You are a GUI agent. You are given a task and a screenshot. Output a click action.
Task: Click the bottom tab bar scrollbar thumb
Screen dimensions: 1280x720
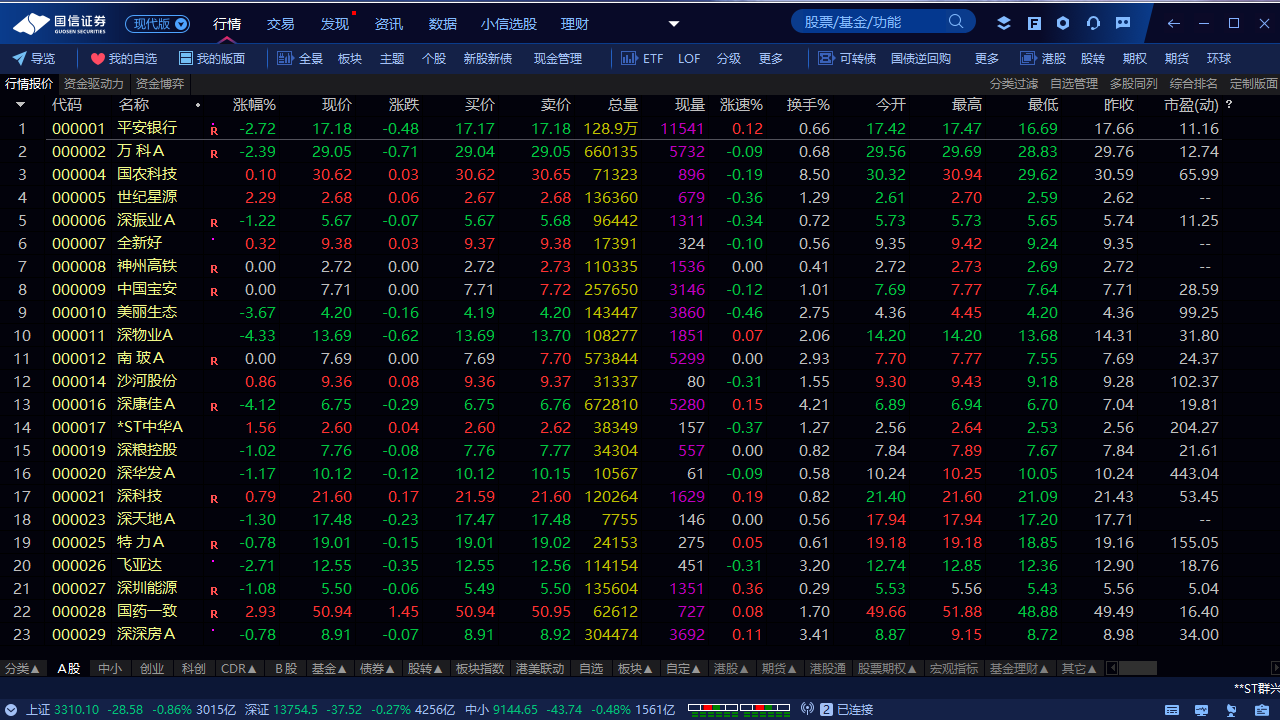pyautogui.click(x=1137, y=668)
